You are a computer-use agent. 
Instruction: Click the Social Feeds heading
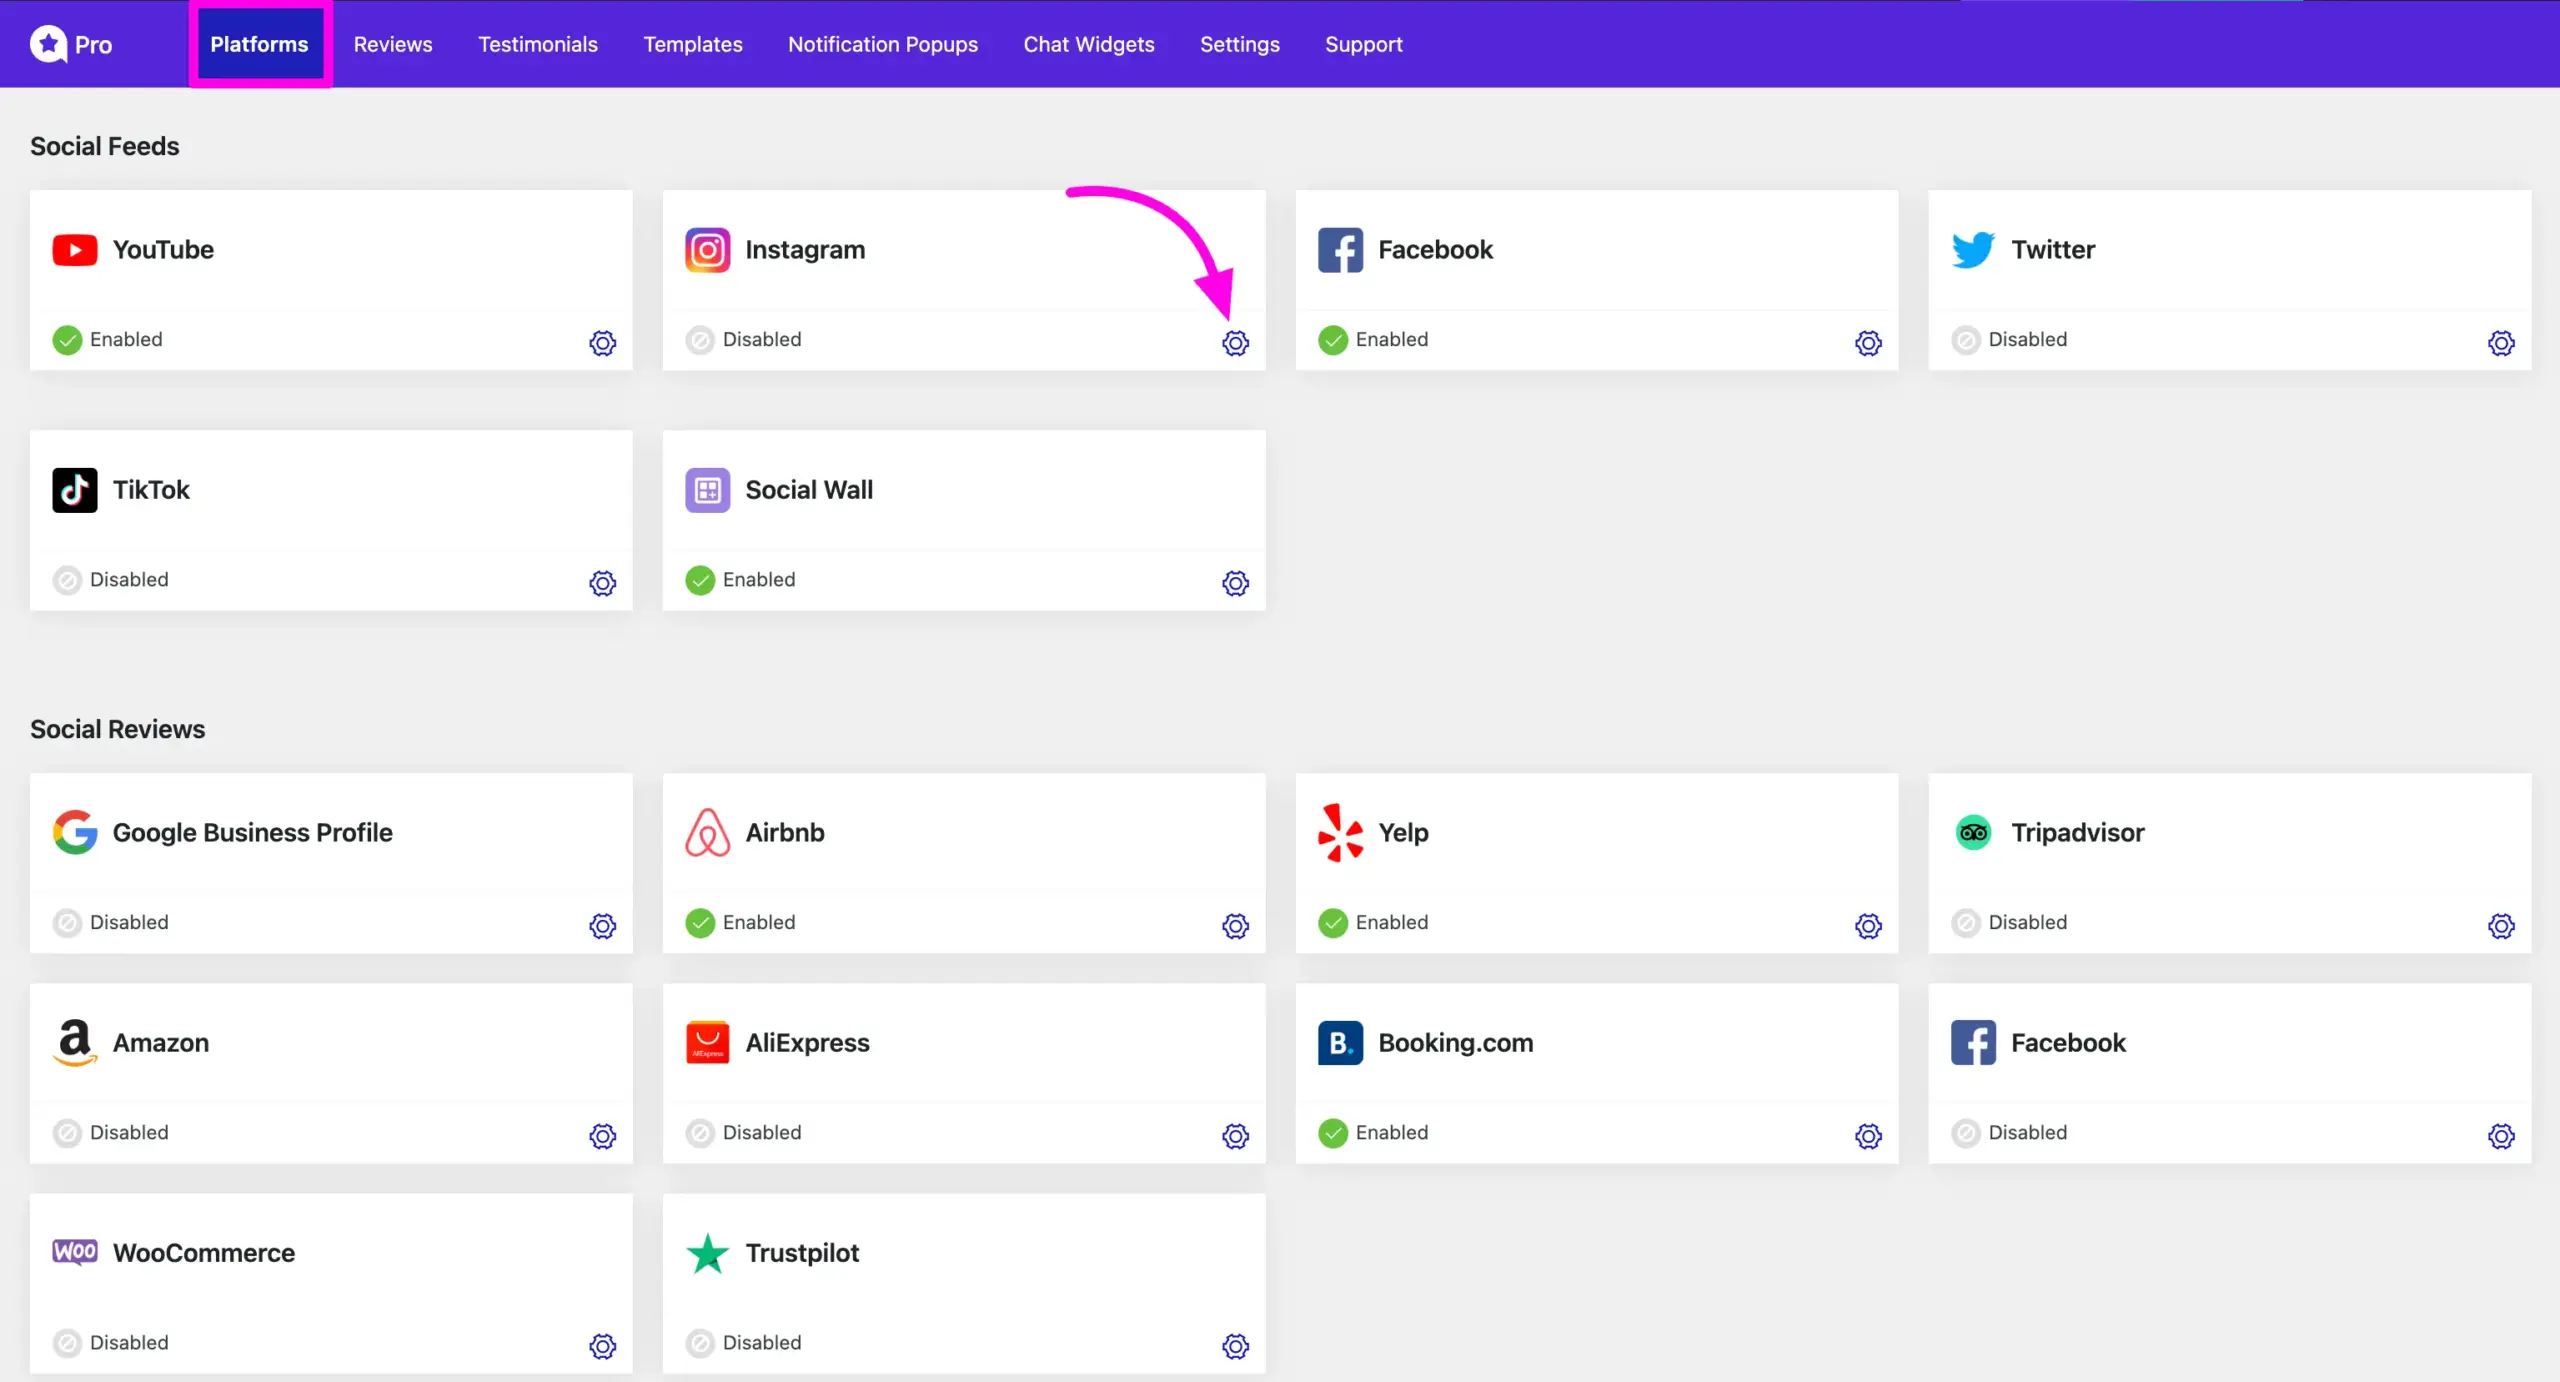point(105,146)
